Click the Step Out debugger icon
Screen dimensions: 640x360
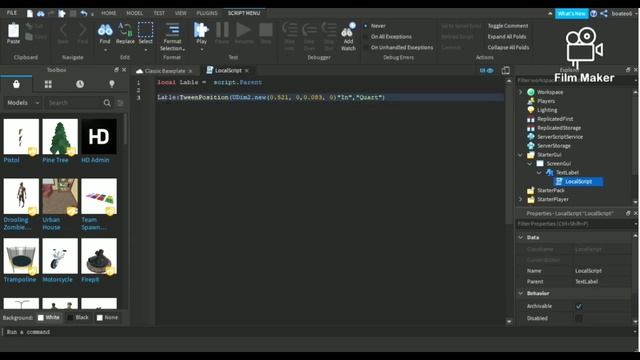tap(329, 30)
